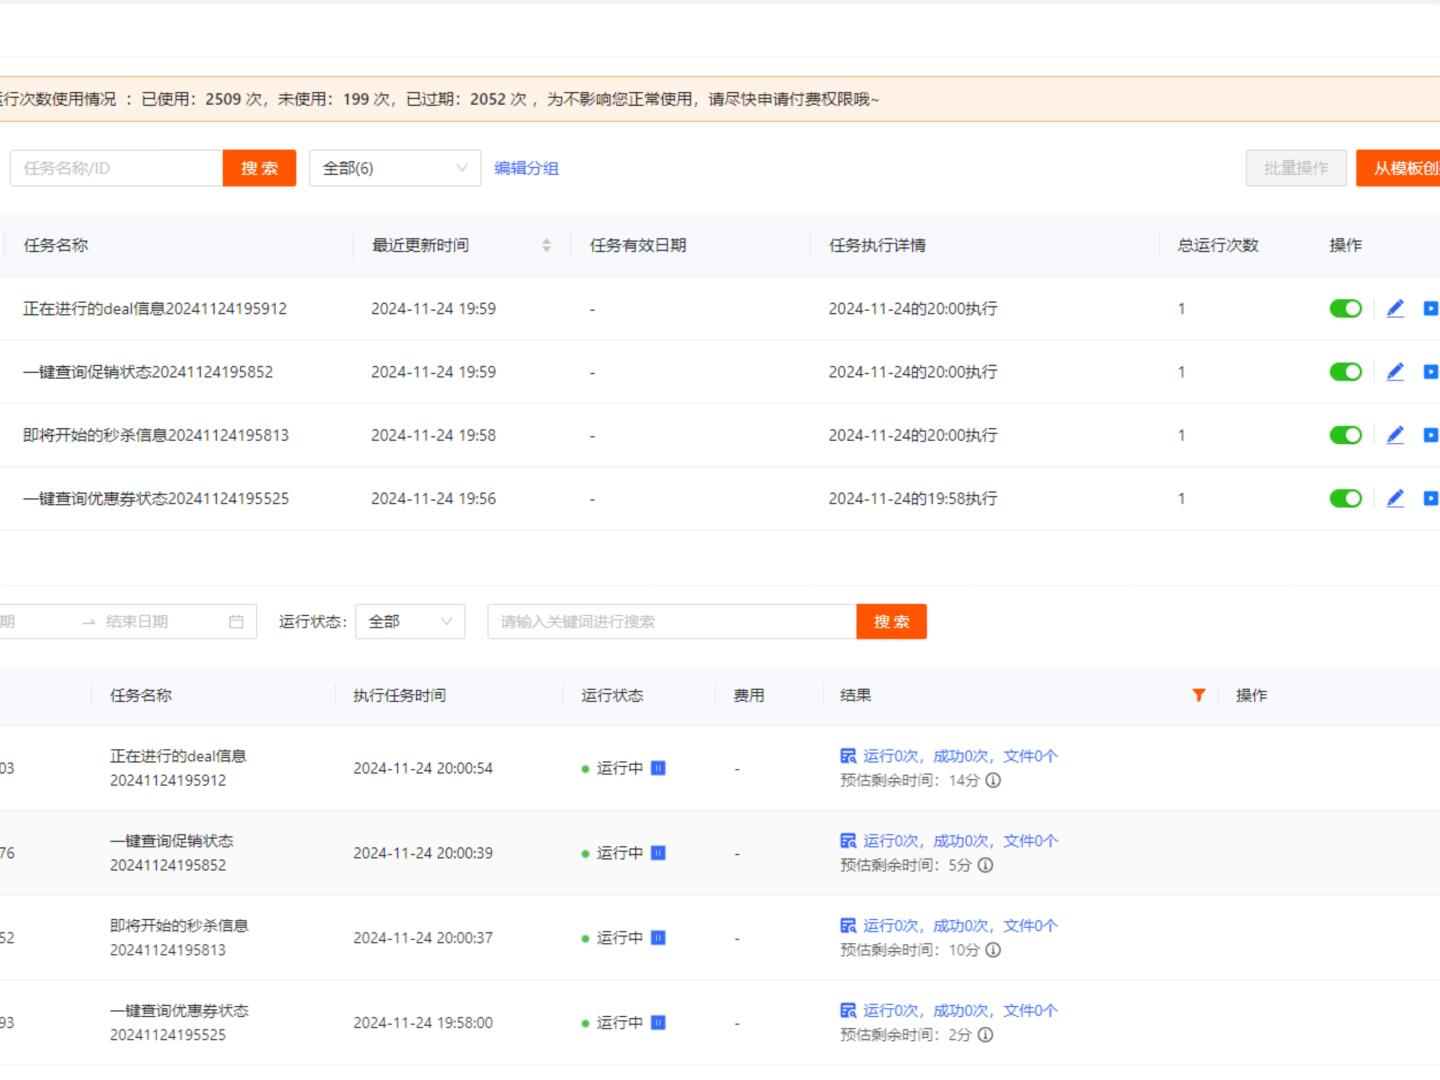Edit task 一键查询优惠券状态20241124195525 with pencil icon
This screenshot has width=1440, height=1080.
pyautogui.click(x=1395, y=498)
